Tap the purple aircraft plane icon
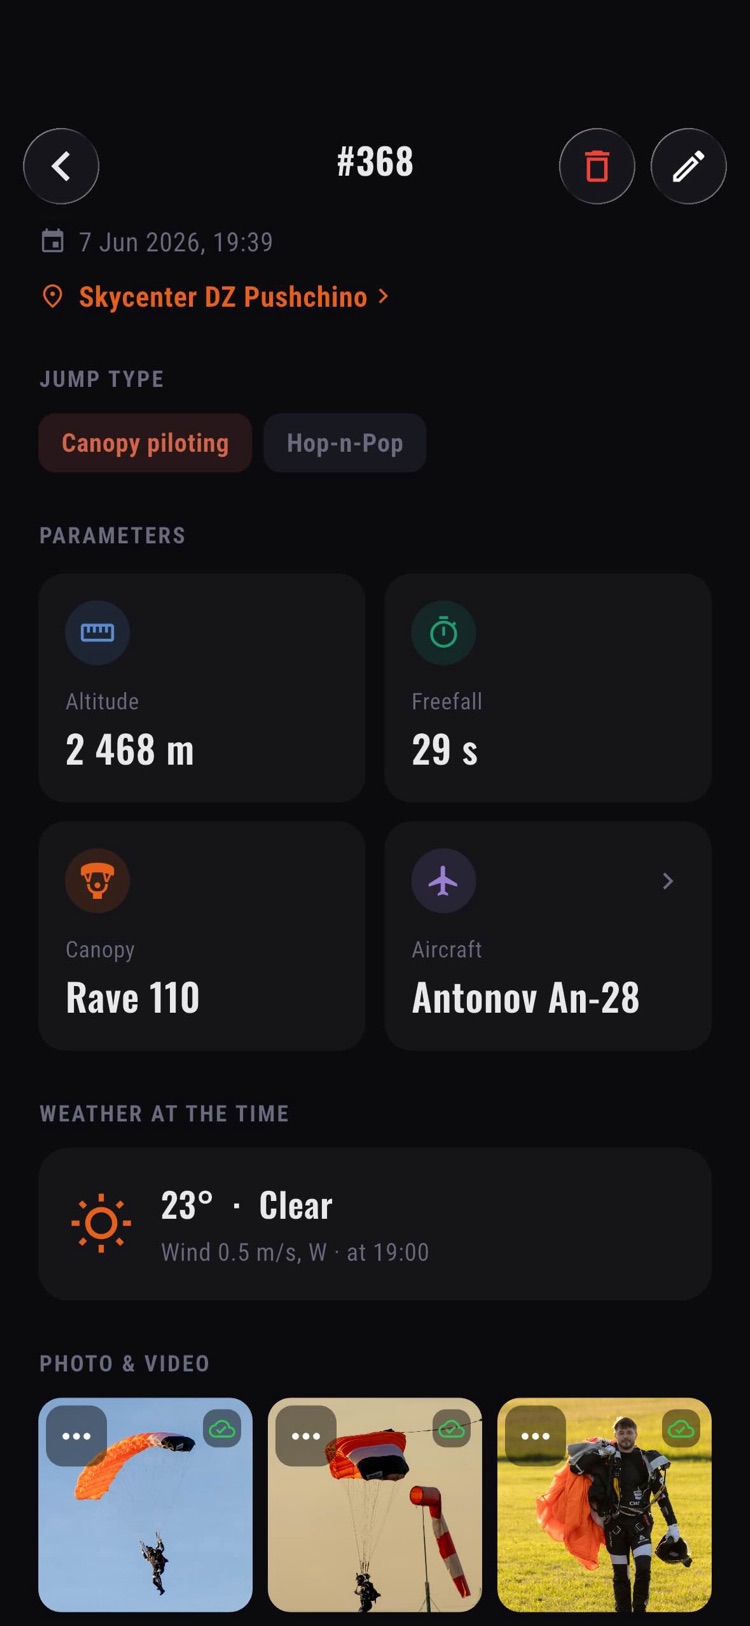The width and height of the screenshot is (750, 1626). [x=443, y=880]
